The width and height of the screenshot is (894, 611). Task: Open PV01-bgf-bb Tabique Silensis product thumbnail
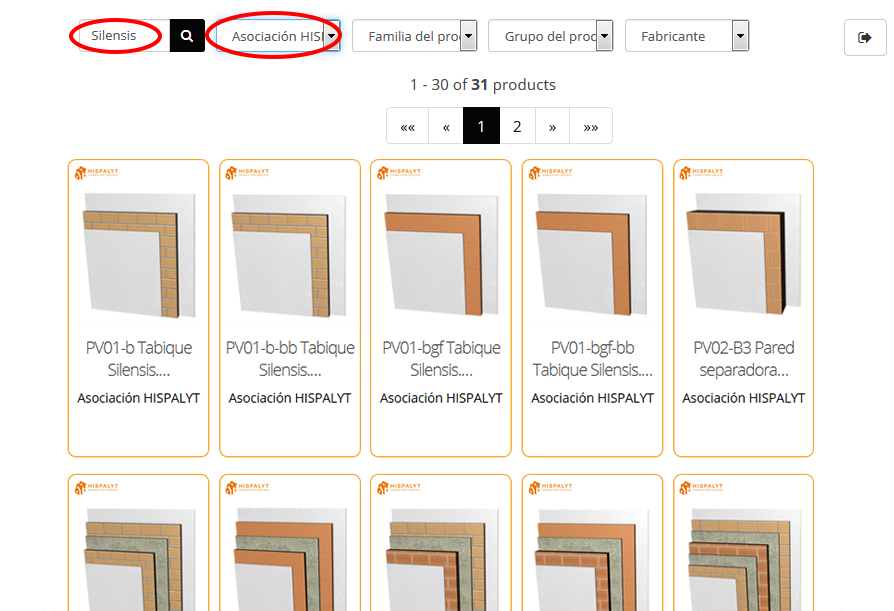pyautogui.click(x=592, y=255)
